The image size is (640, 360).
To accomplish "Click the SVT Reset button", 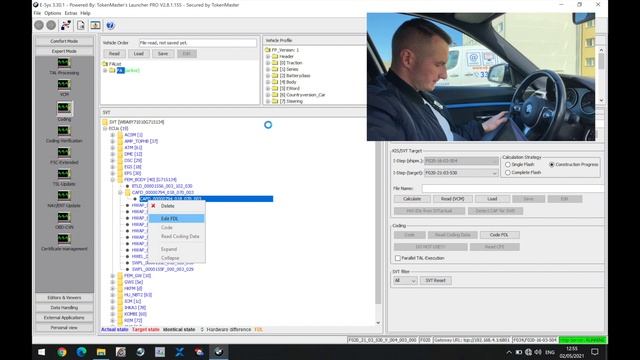I will point(436,280).
